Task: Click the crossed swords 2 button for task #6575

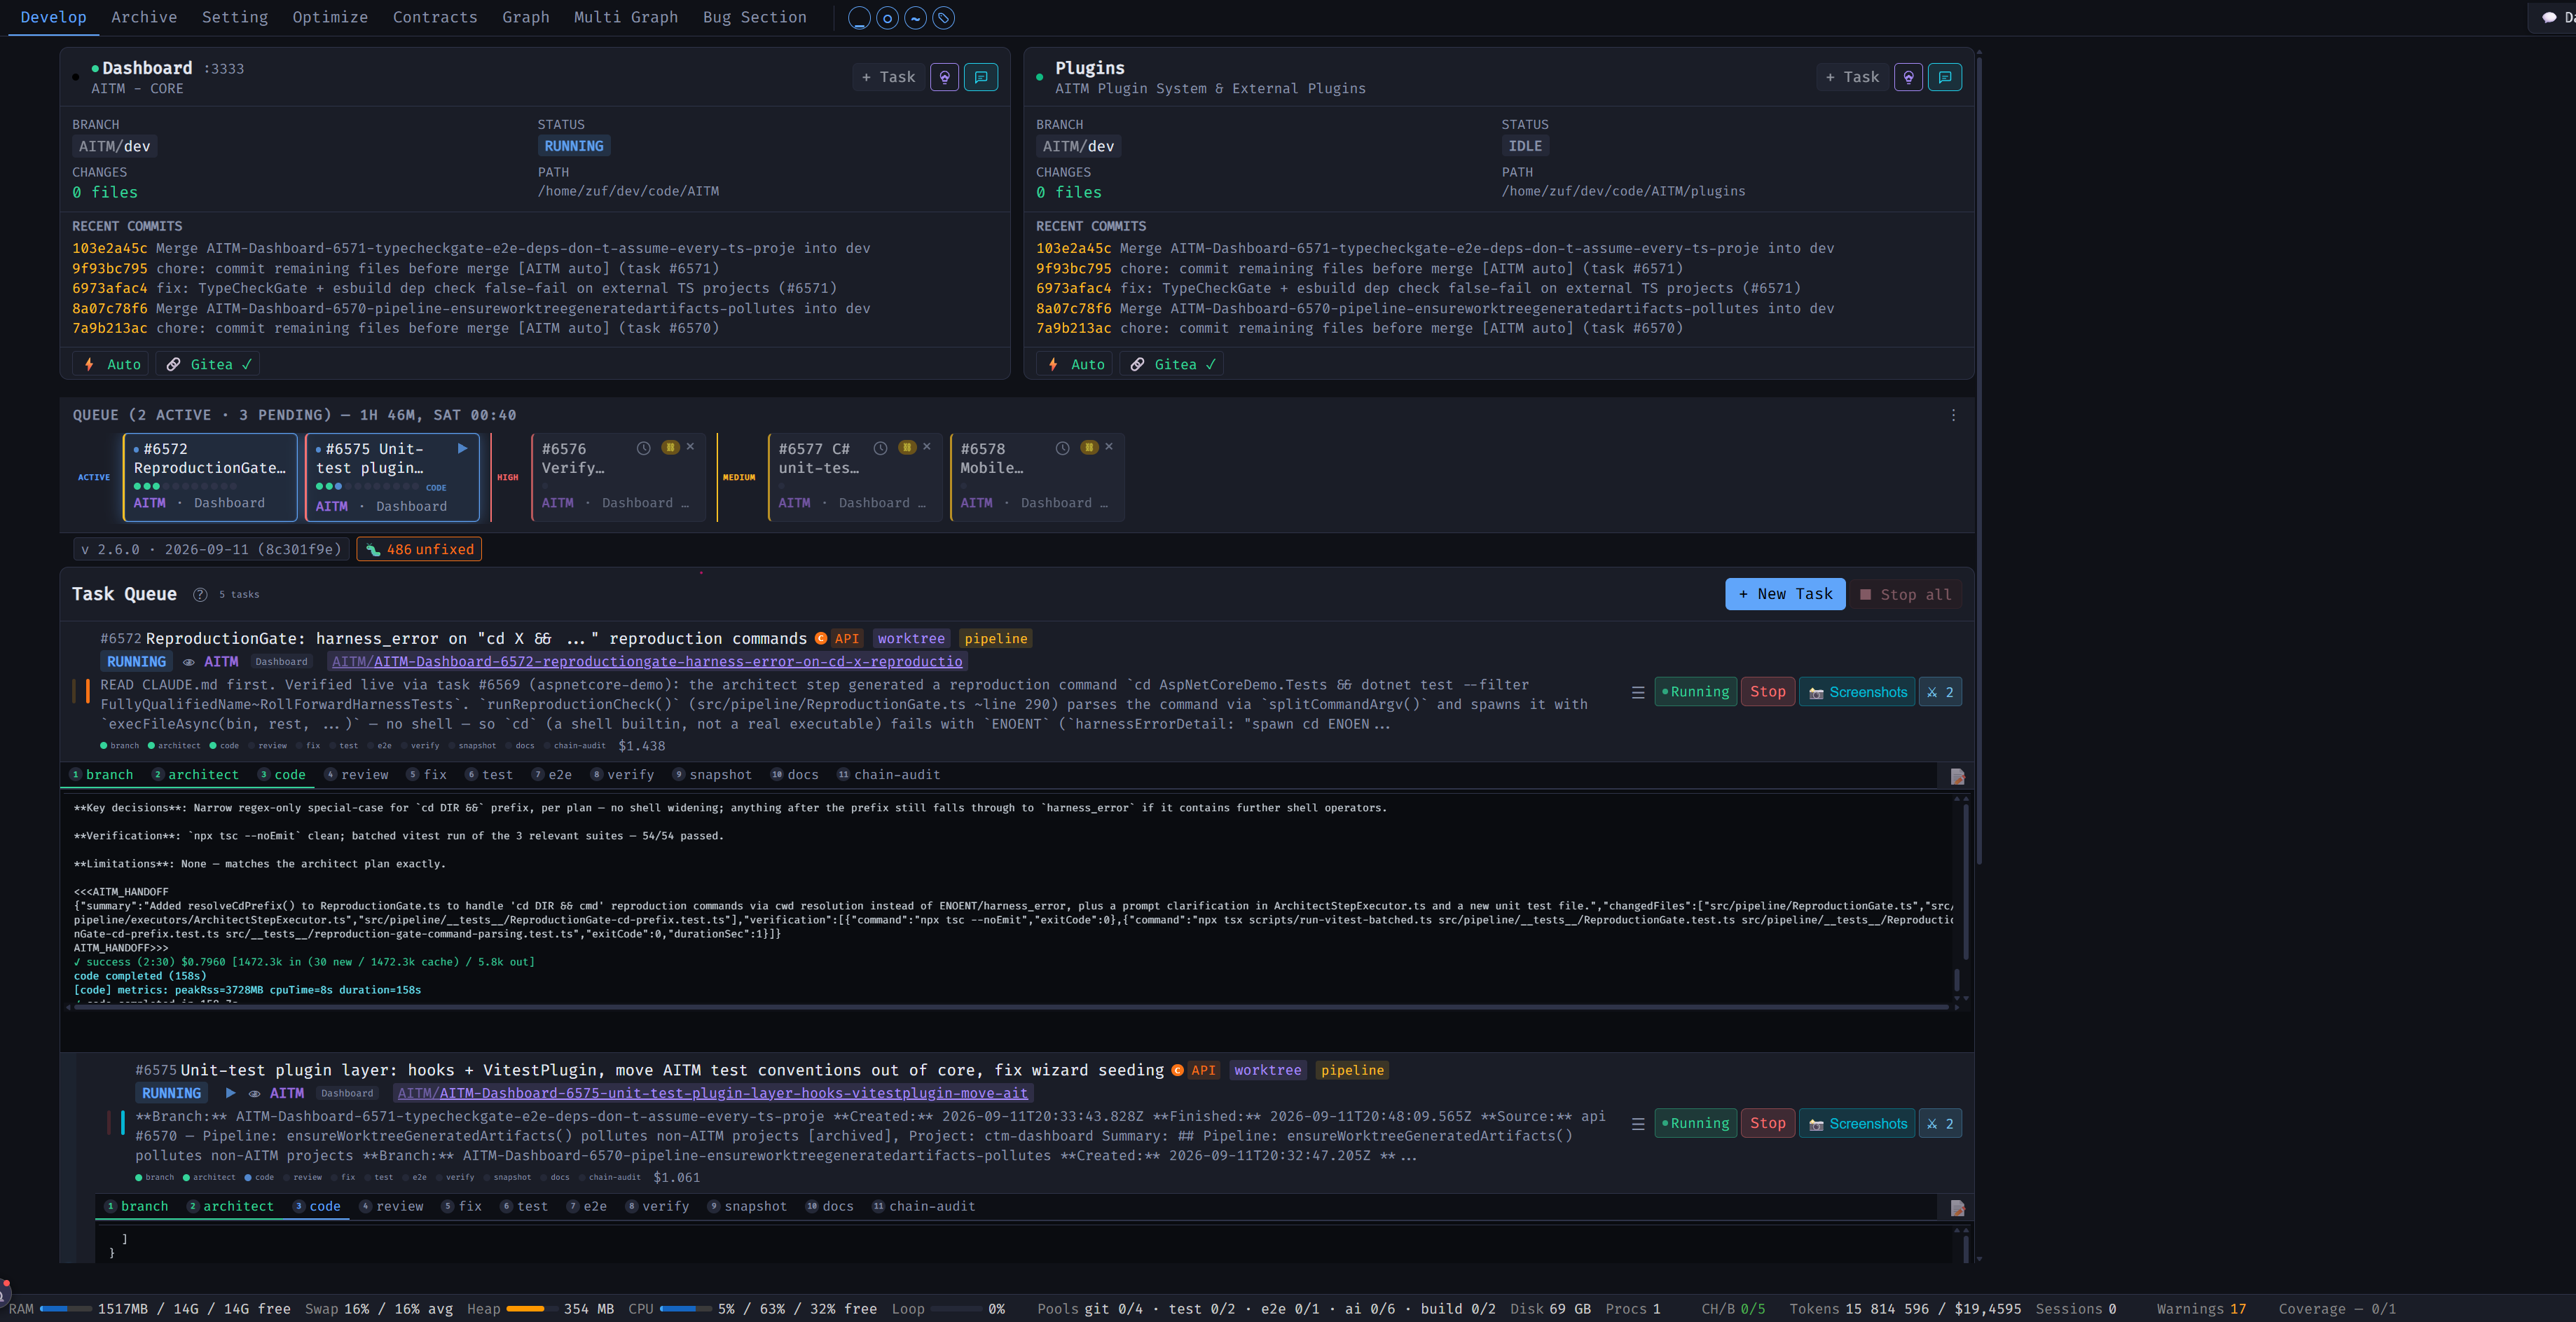Action: (x=1940, y=1124)
